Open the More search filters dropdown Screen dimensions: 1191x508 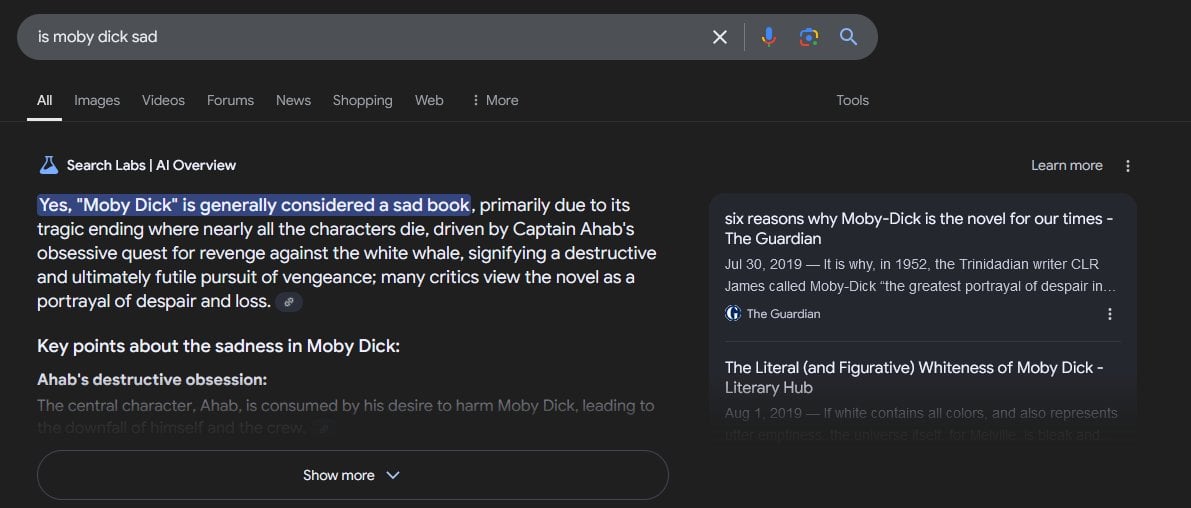(494, 100)
